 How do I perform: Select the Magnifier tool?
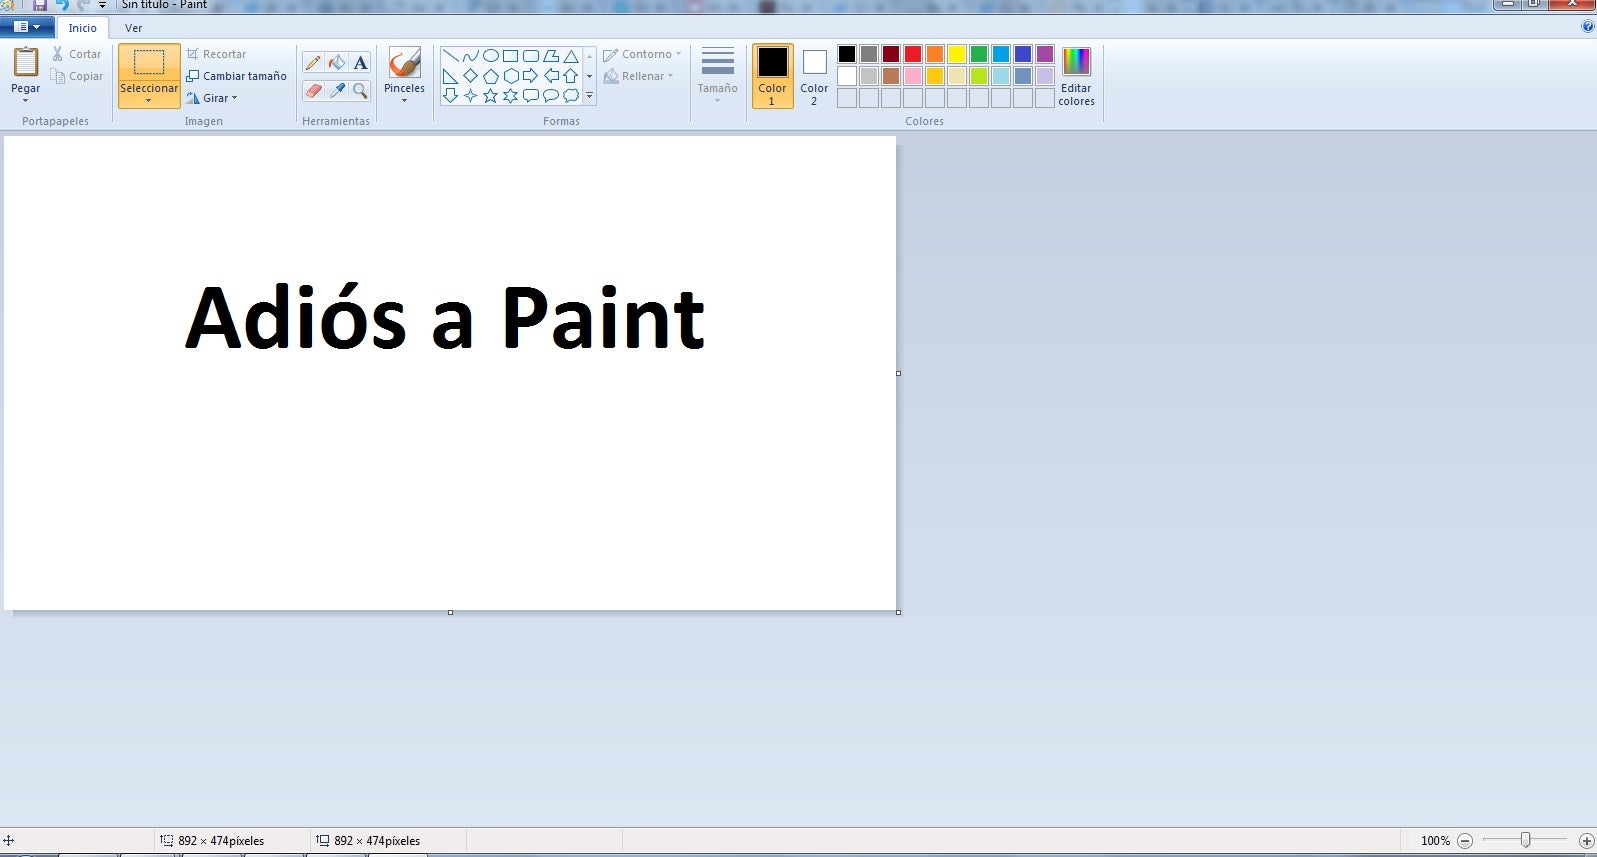point(361,91)
